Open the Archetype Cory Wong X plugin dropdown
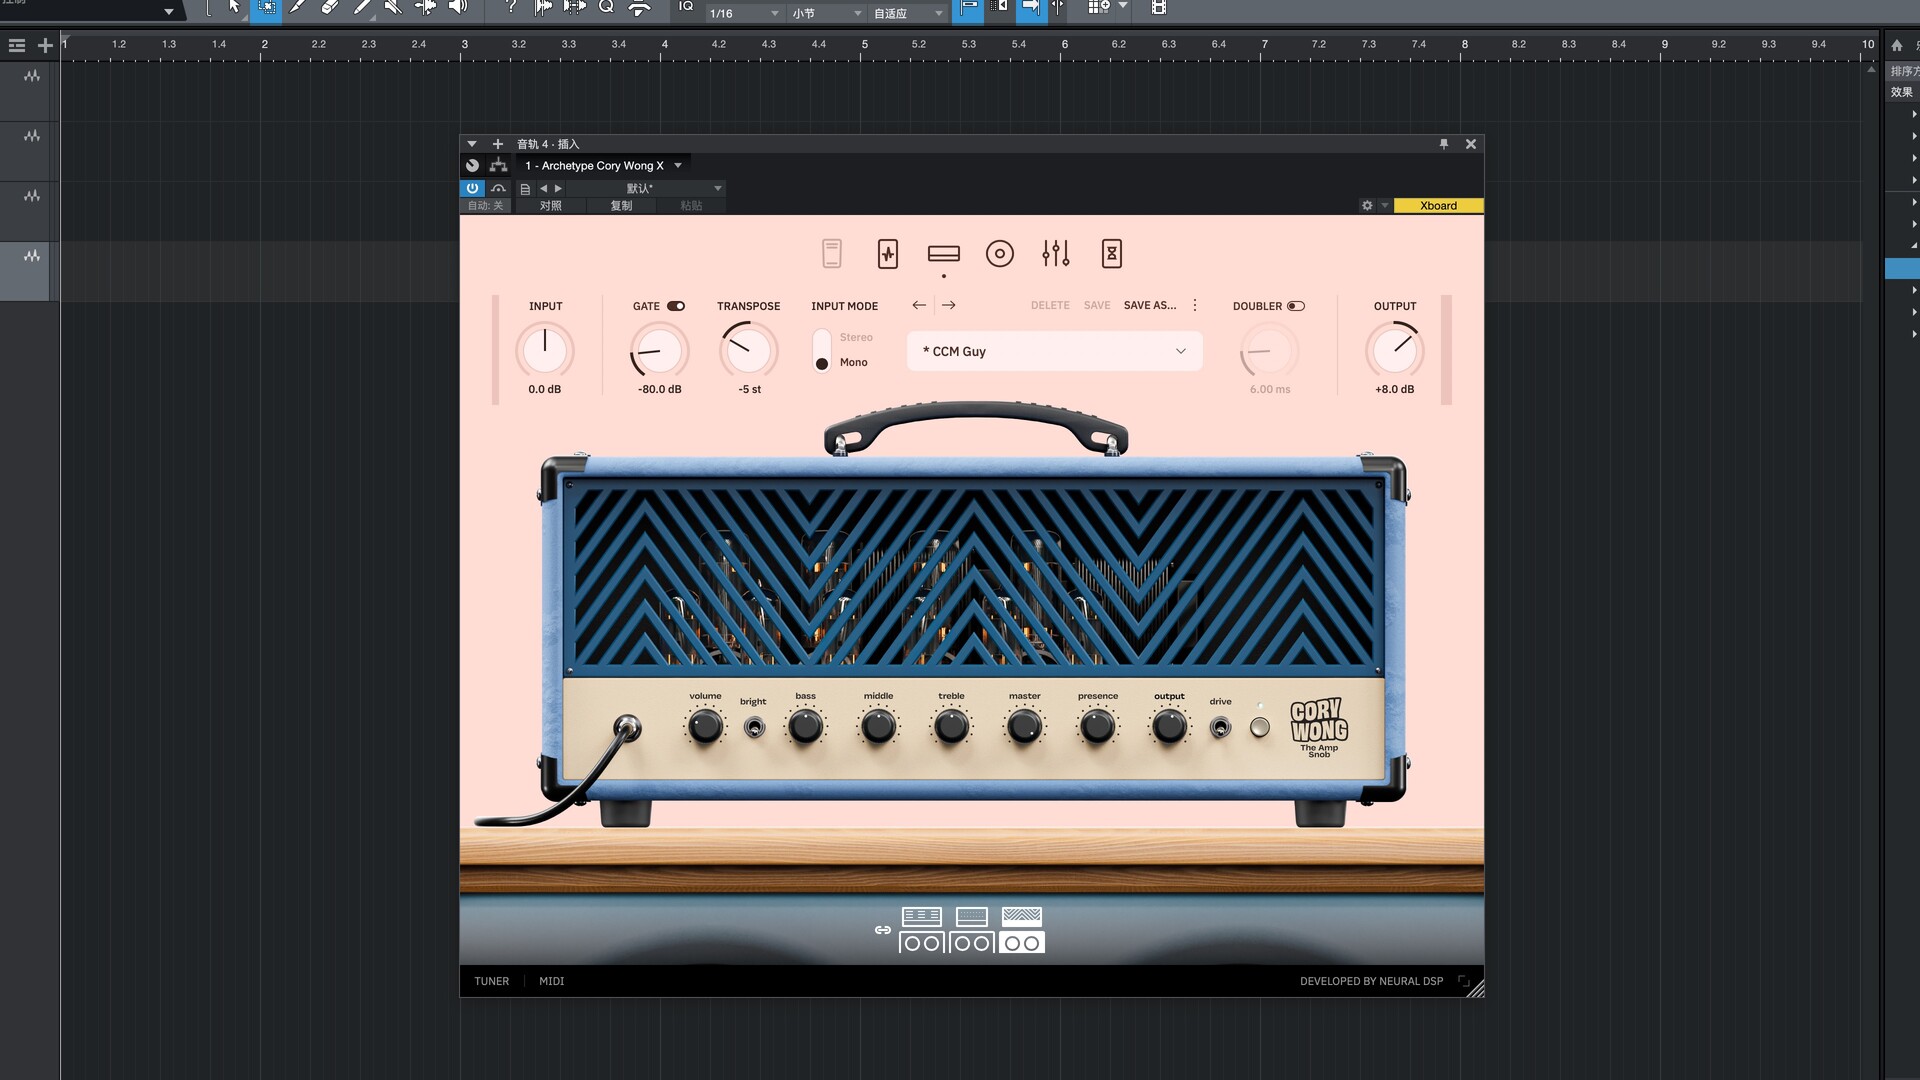Image resolution: width=1920 pixels, height=1080 pixels. pyautogui.click(x=677, y=166)
